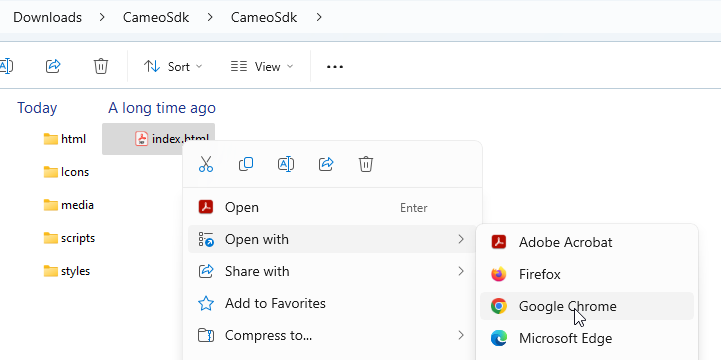
Task: Select the scripts folder
Action: tap(69, 238)
